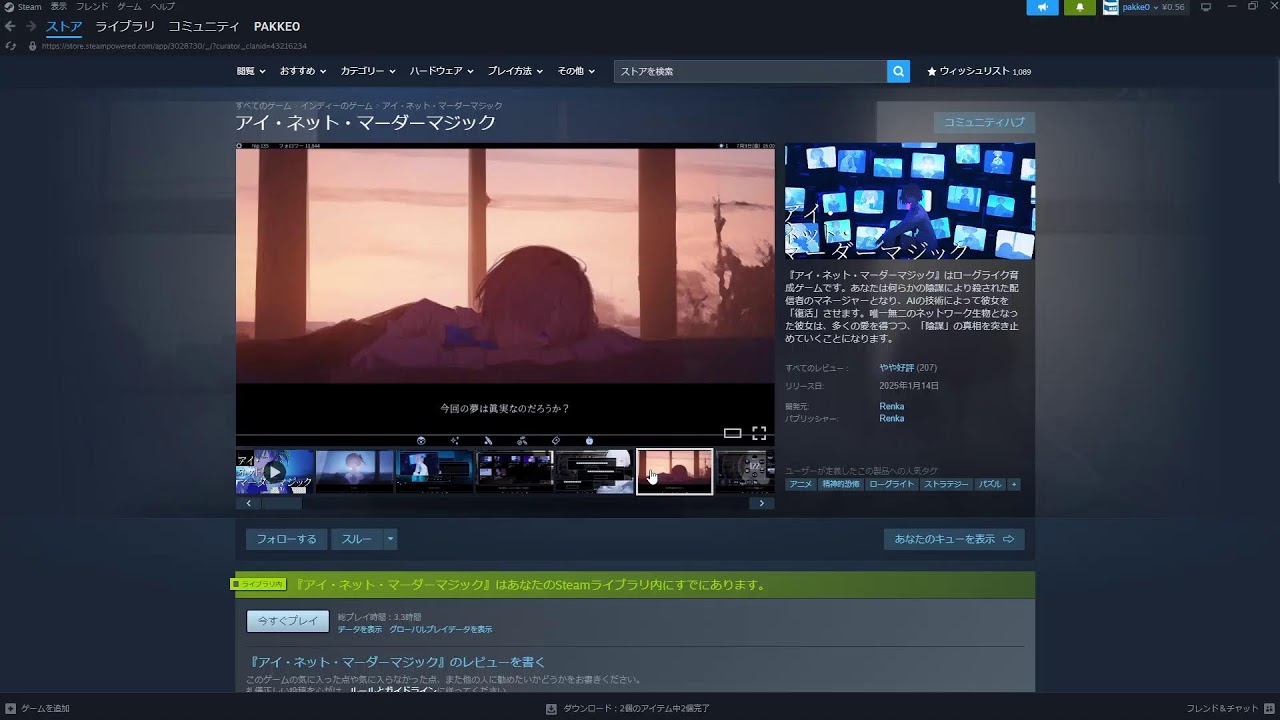Select the パズル tag

click(x=989, y=484)
